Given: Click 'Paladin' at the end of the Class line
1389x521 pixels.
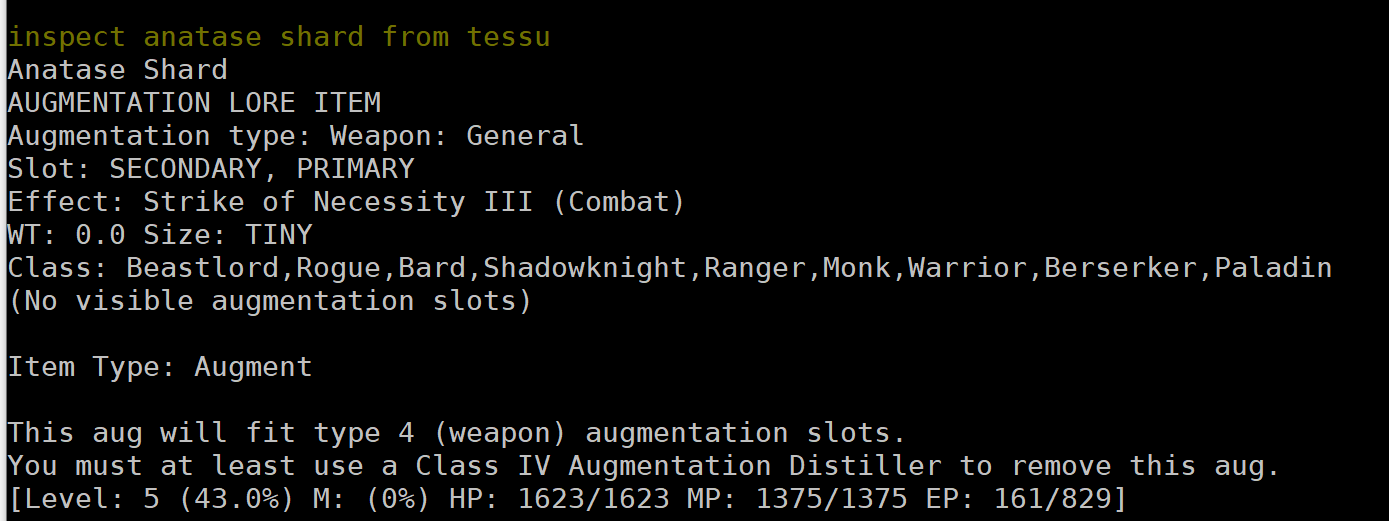Looking at the screenshot, I should pyautogui.click(x=1273, y=269).
